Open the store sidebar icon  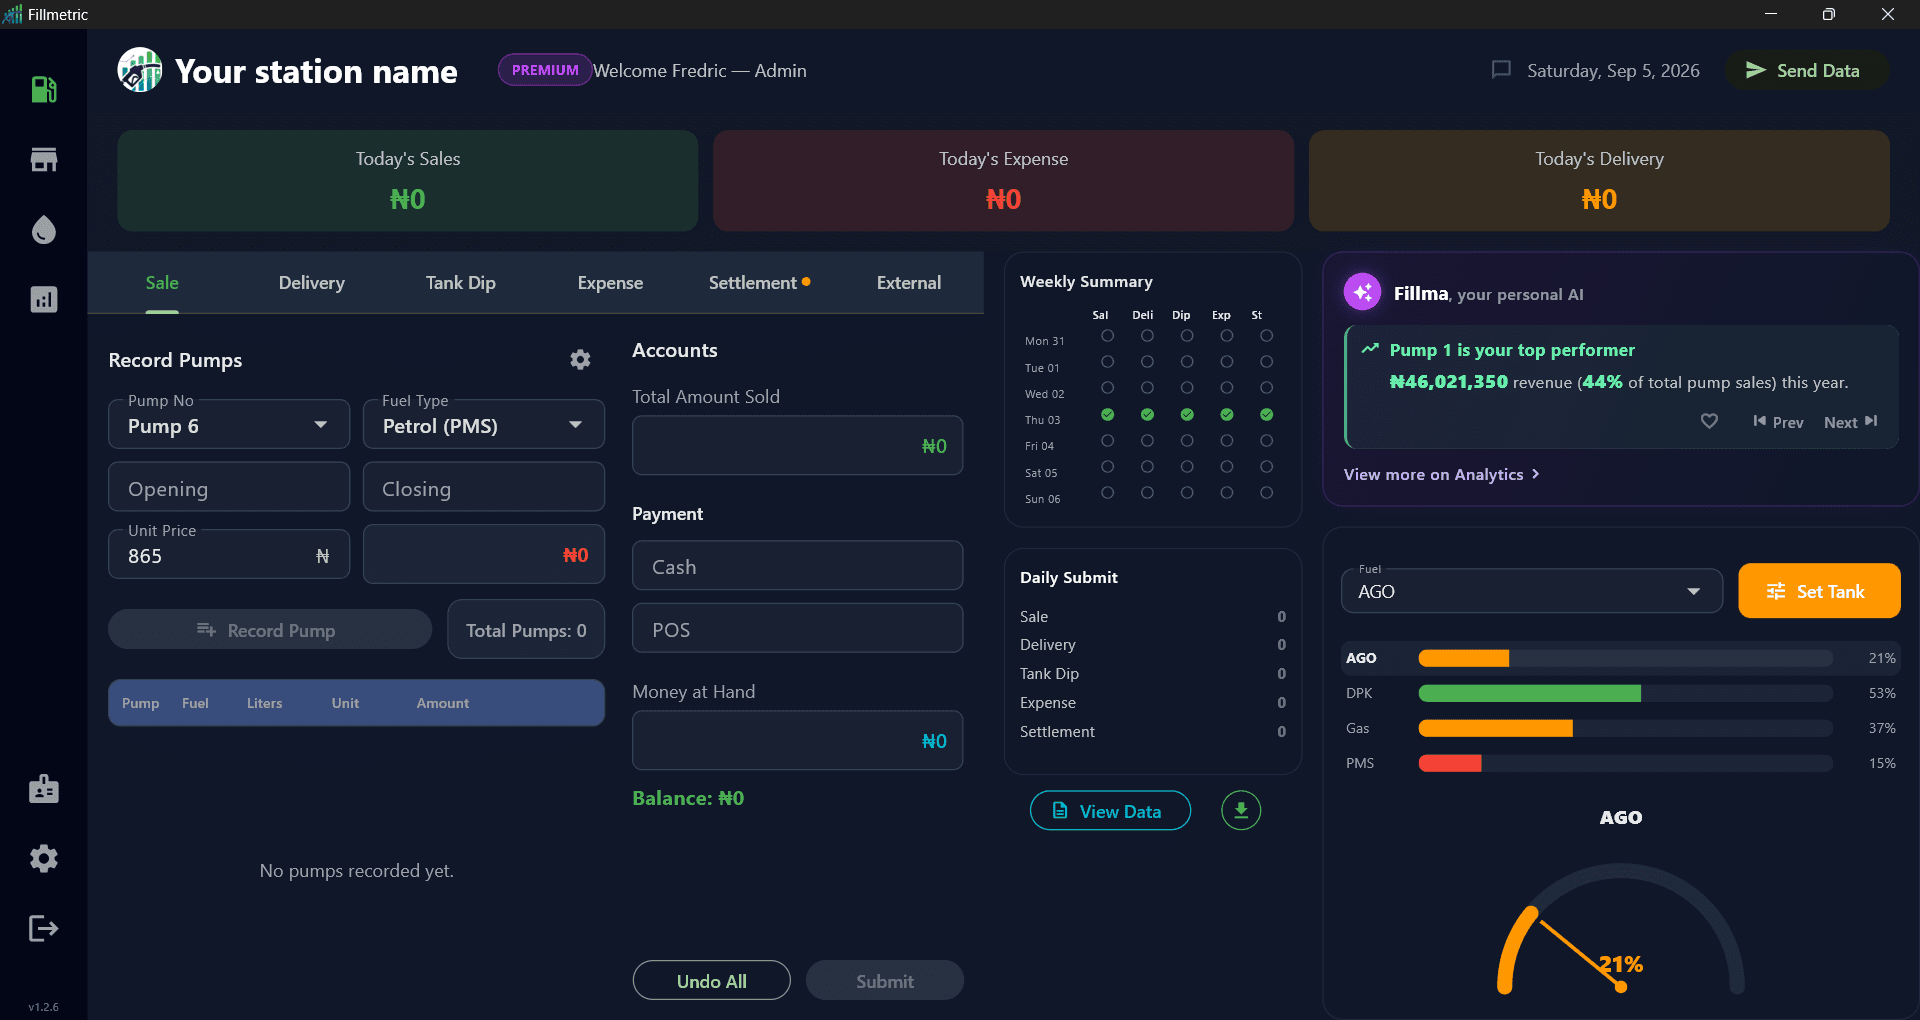pos(44,160)
